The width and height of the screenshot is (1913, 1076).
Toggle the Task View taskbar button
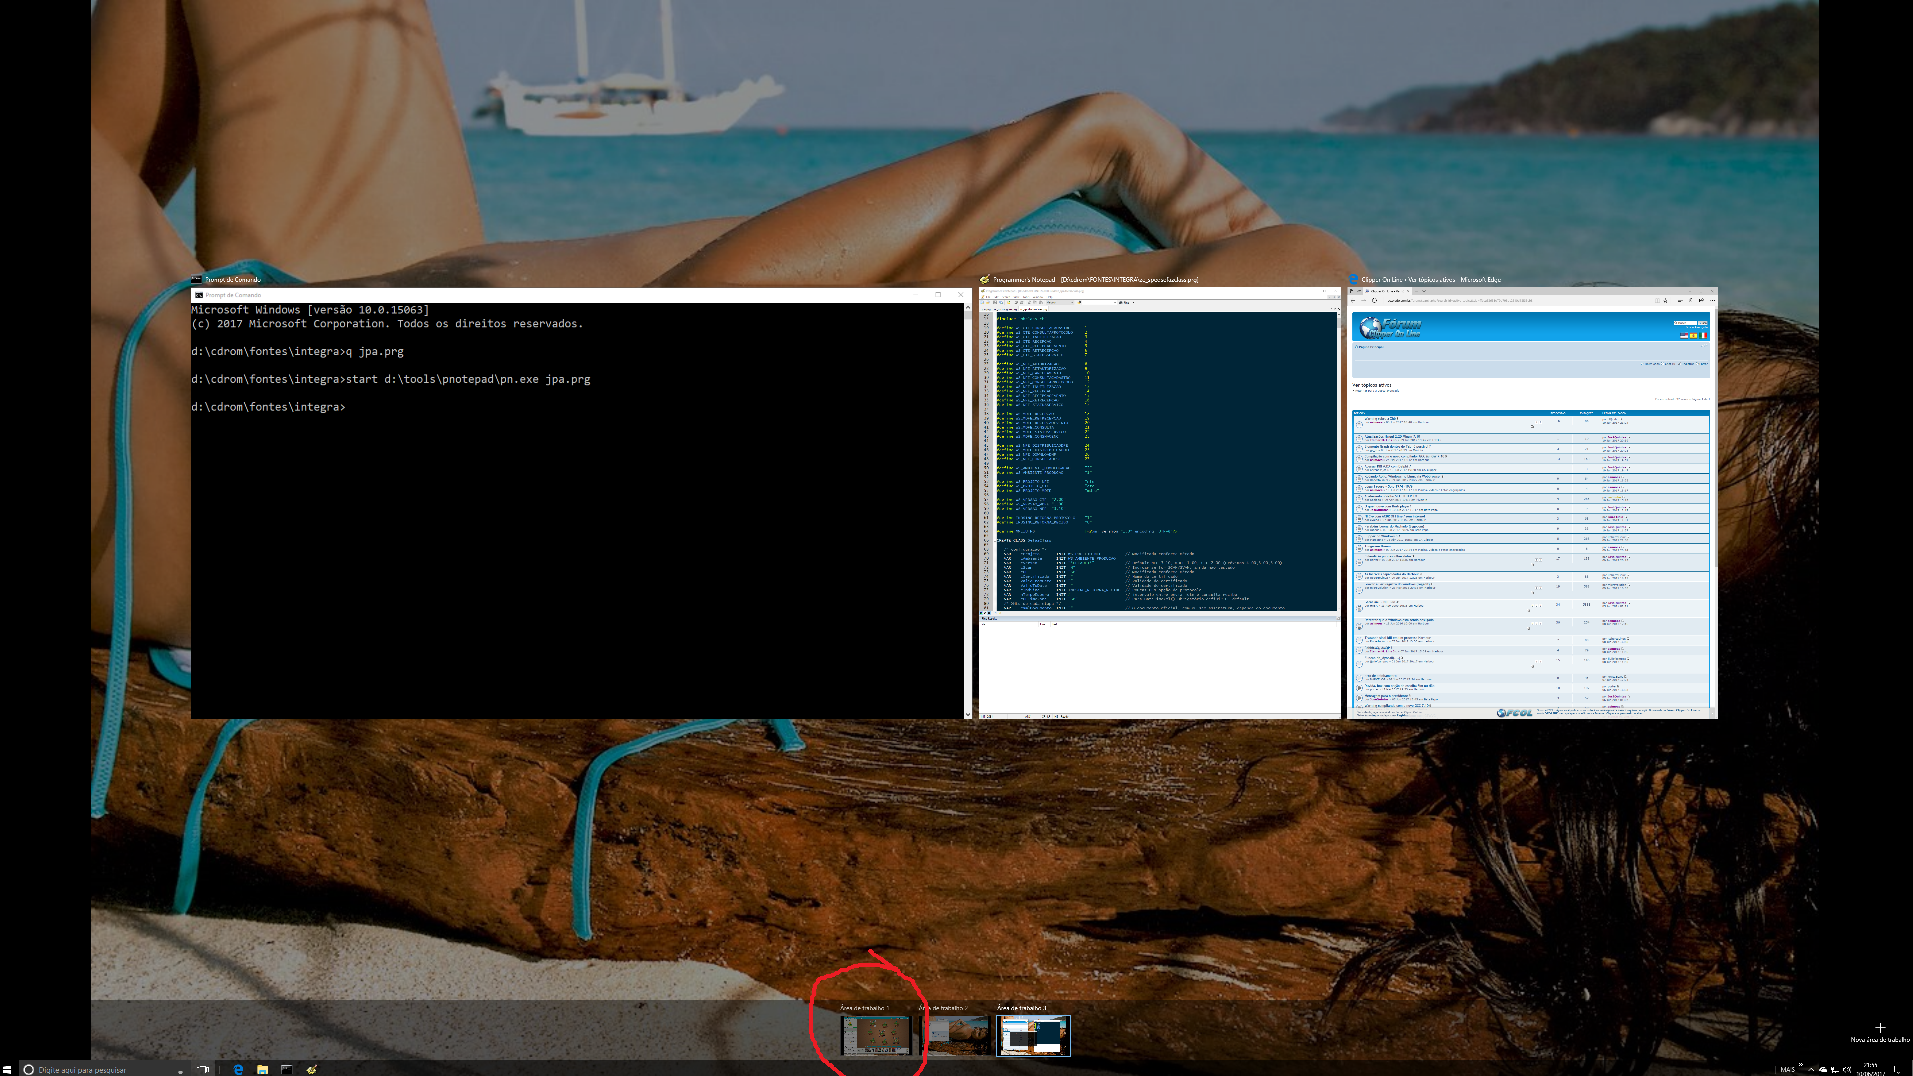(203, 1069)
